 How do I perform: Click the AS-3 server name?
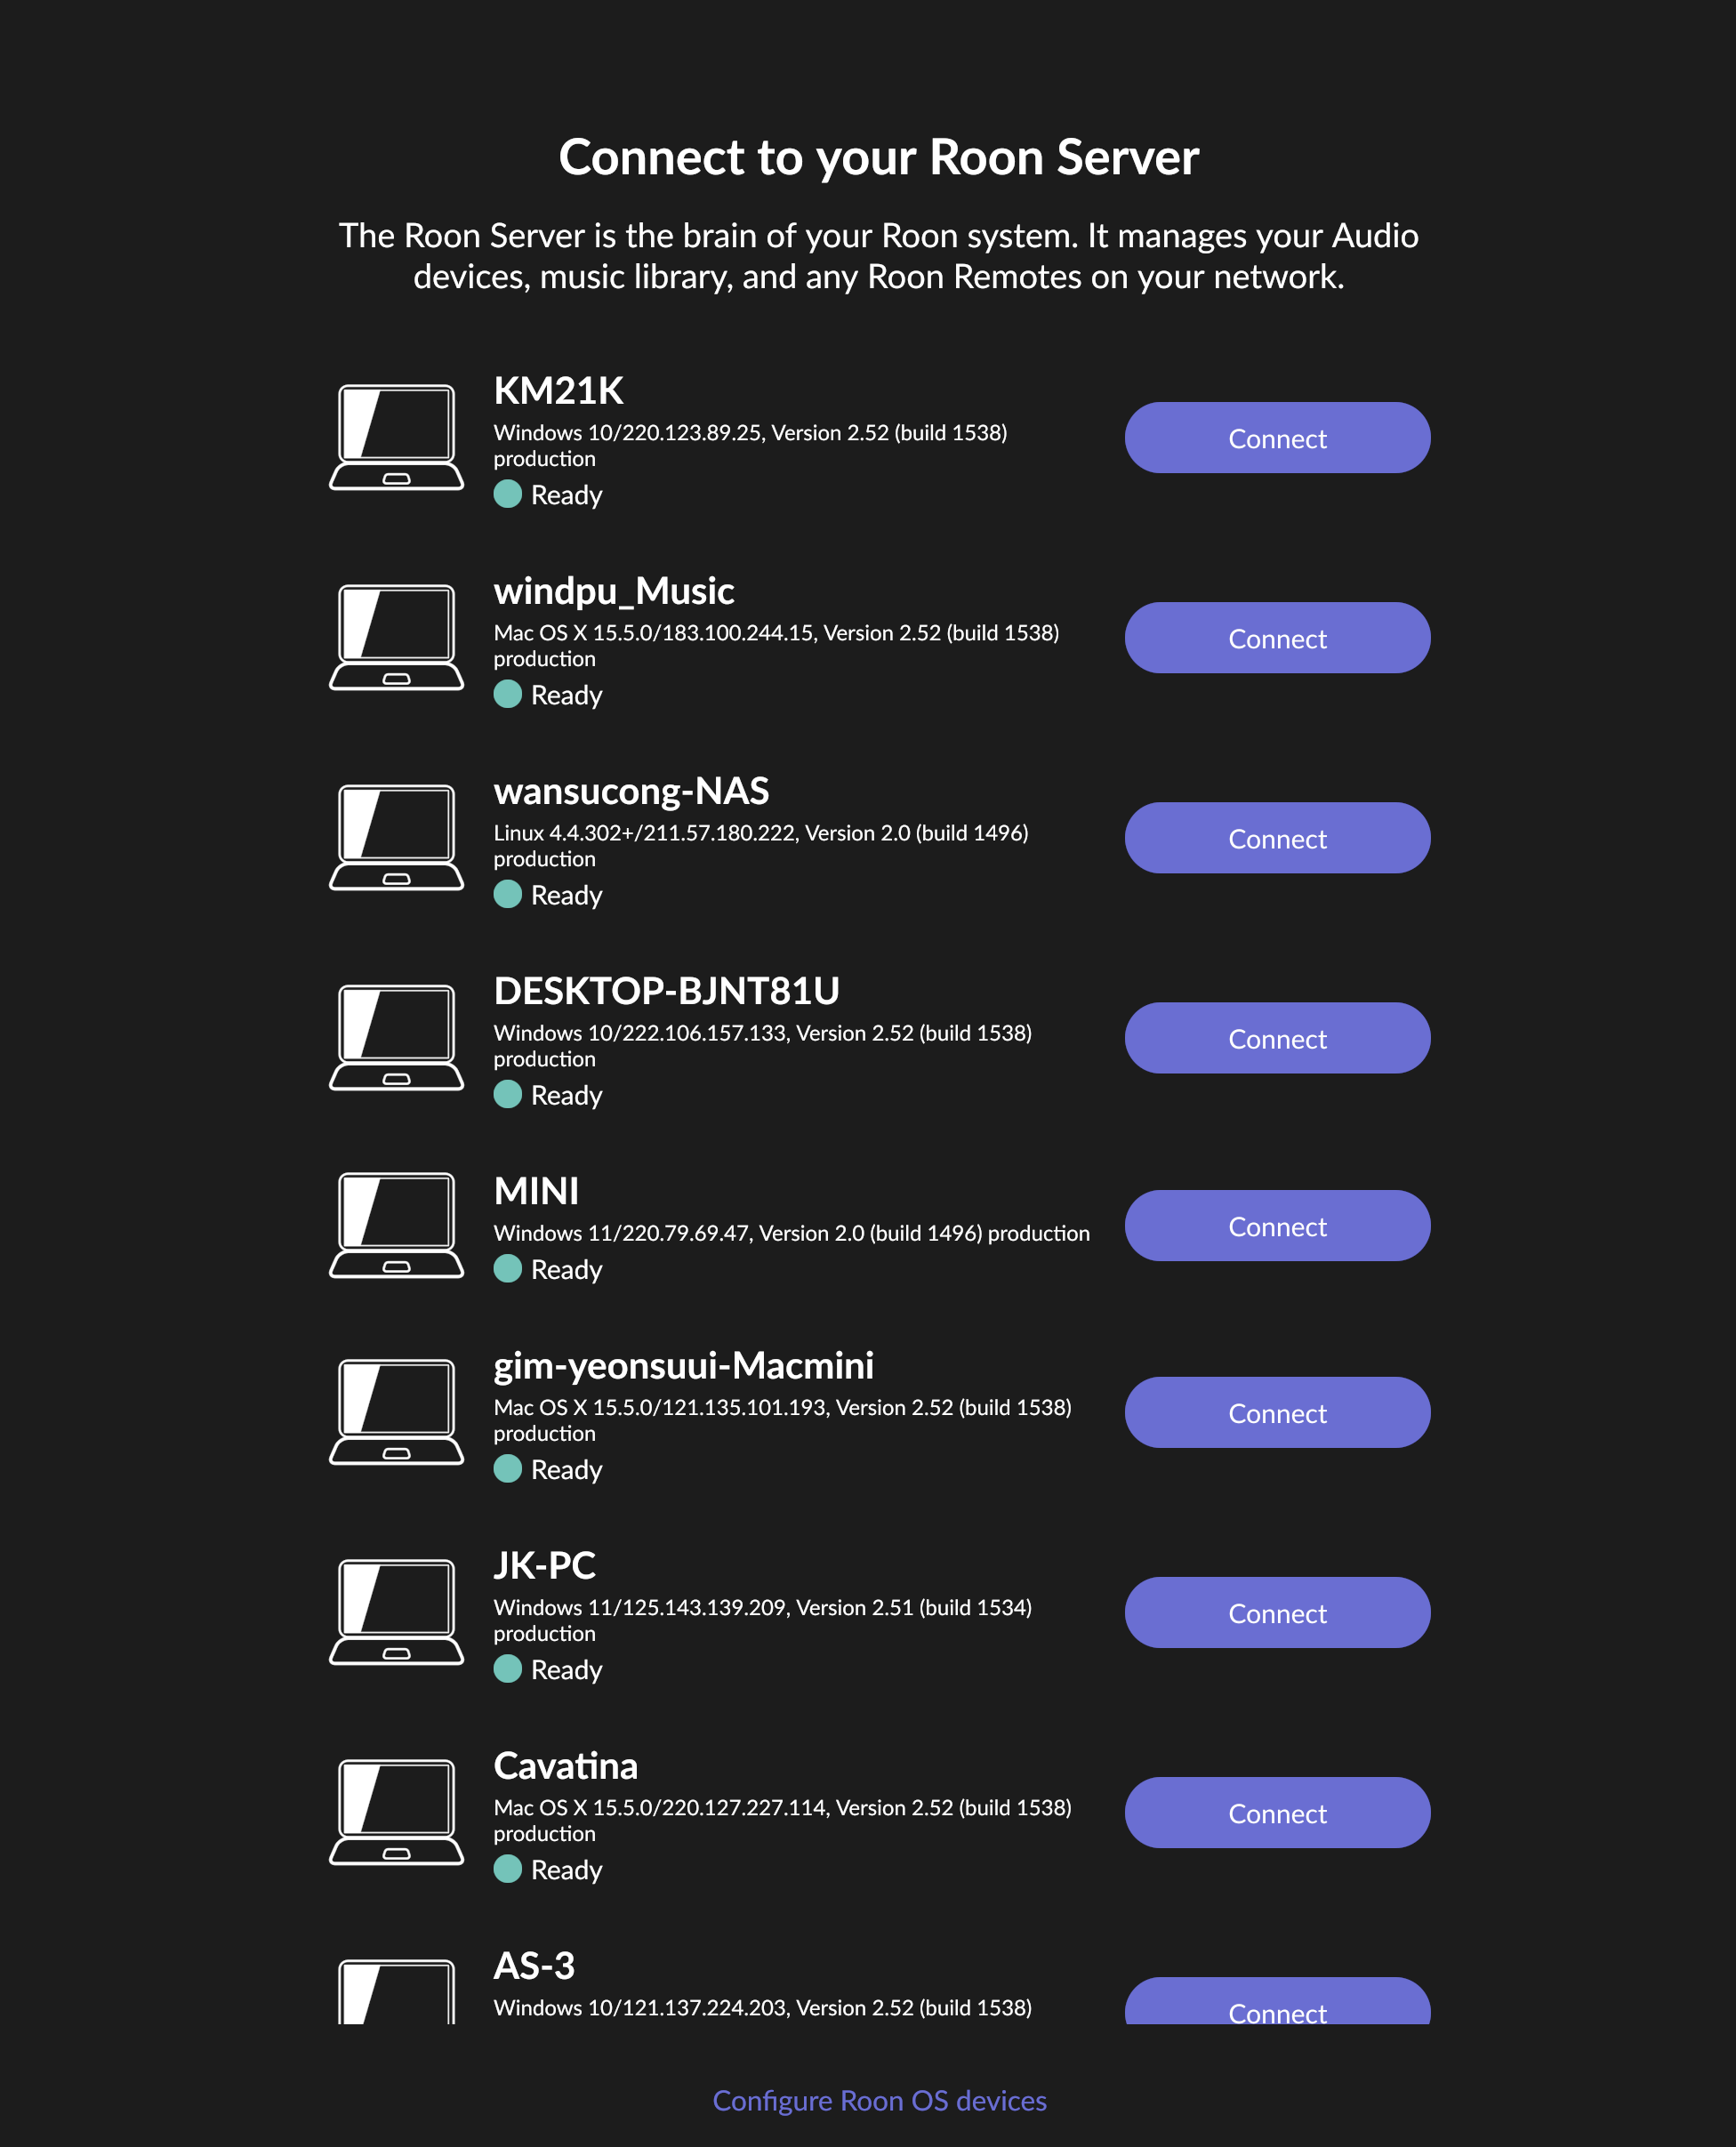(534, 1966)
